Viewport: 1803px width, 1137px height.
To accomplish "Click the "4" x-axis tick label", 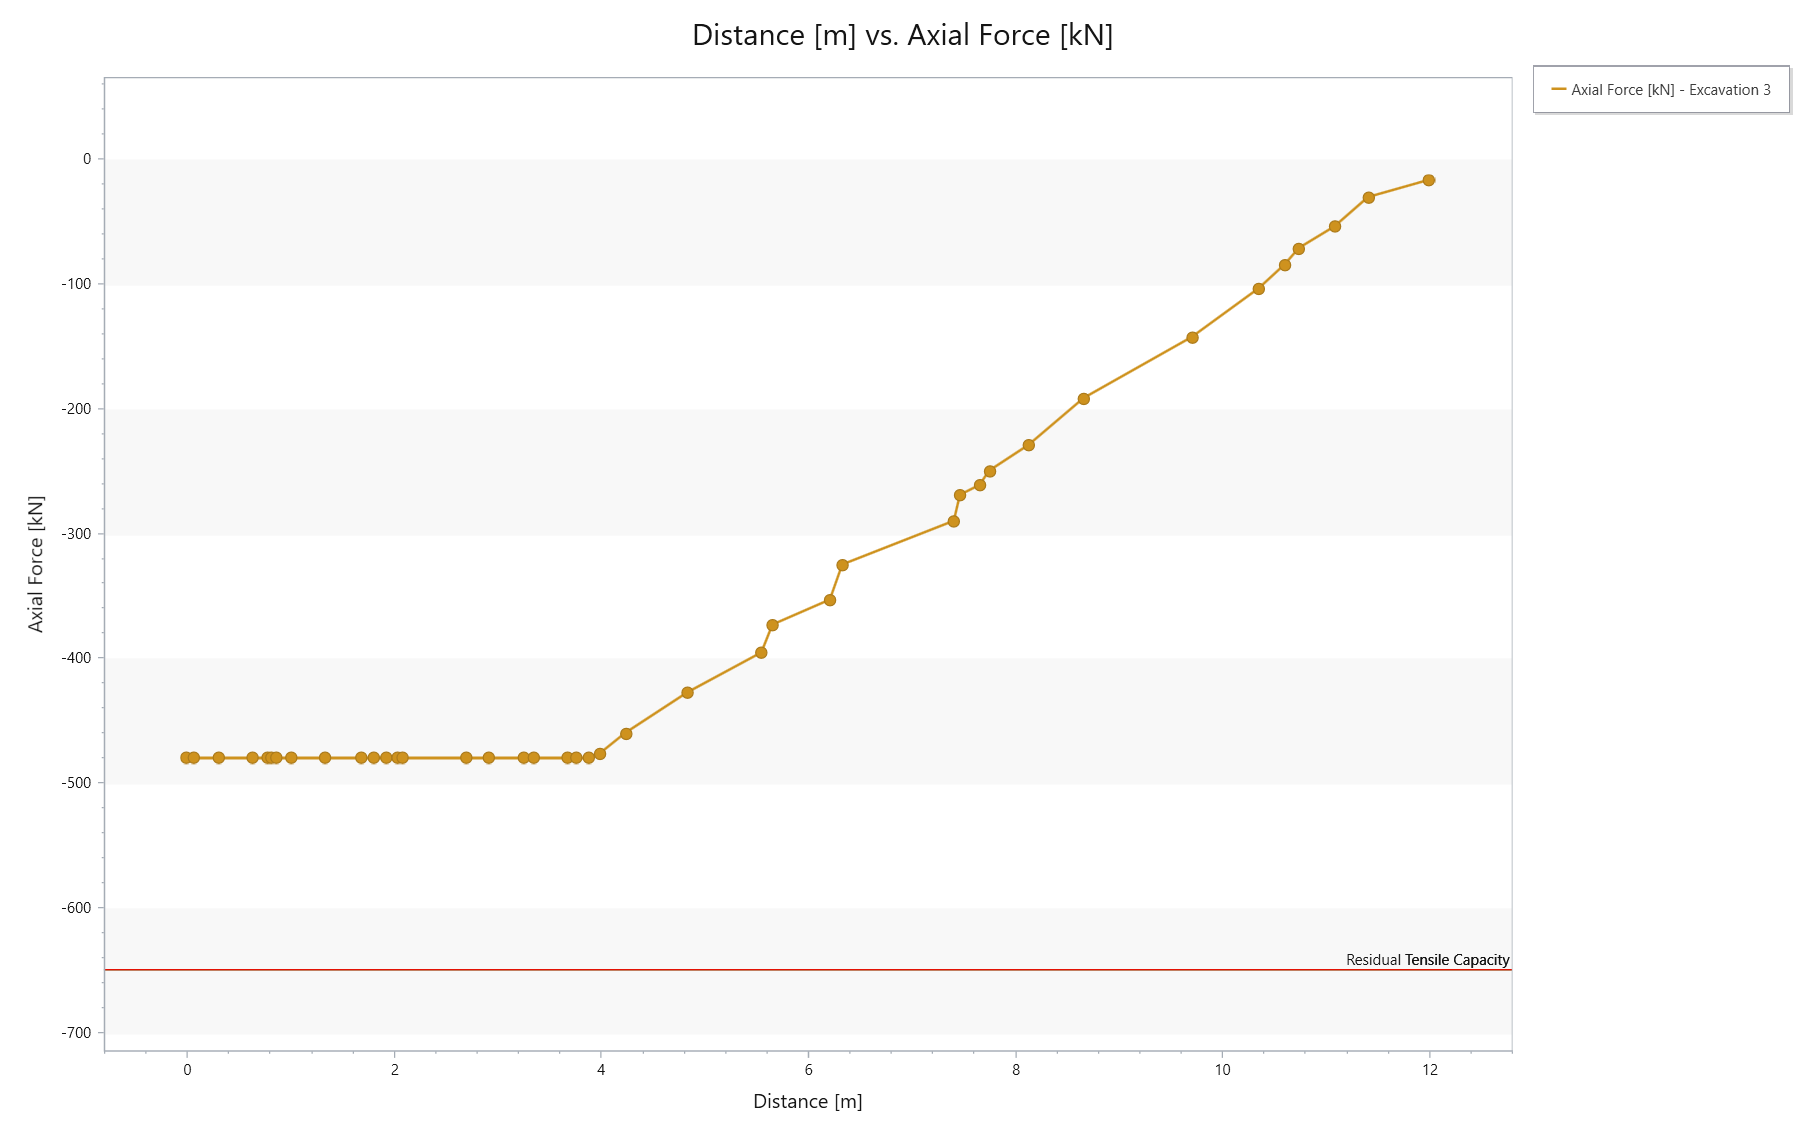I will pos(601,1070).
